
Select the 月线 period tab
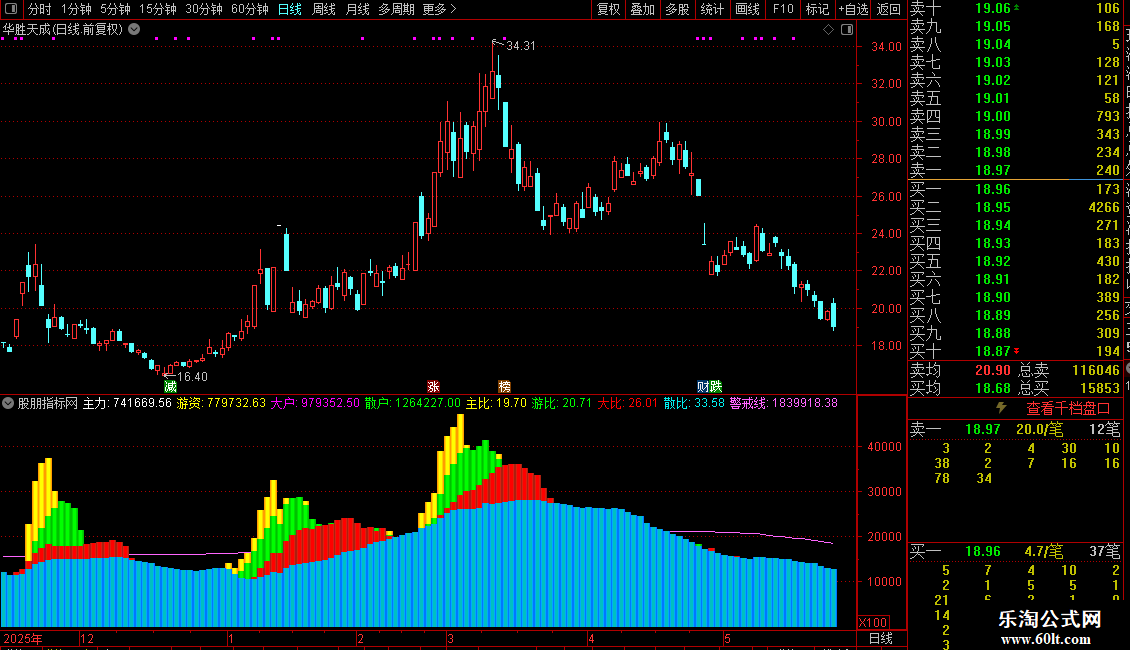click(357, 9)
